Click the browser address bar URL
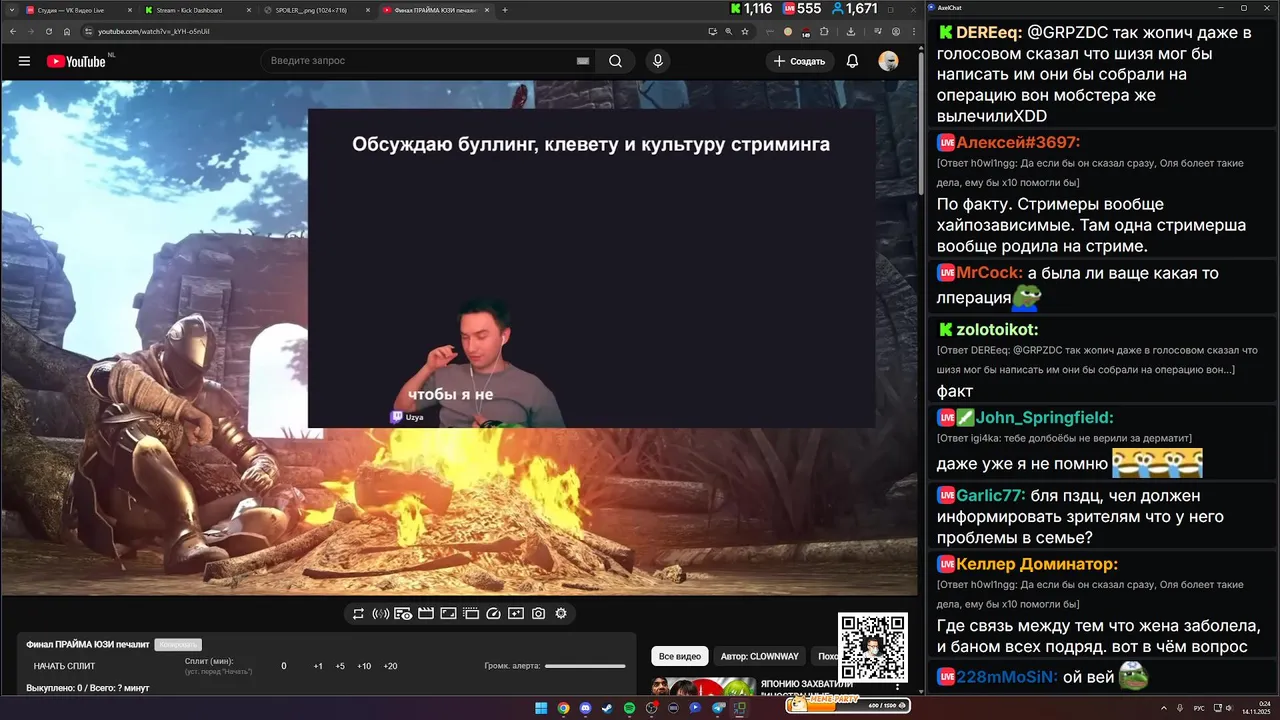The height and width of the screenshot is (720, 1280). 153,31
